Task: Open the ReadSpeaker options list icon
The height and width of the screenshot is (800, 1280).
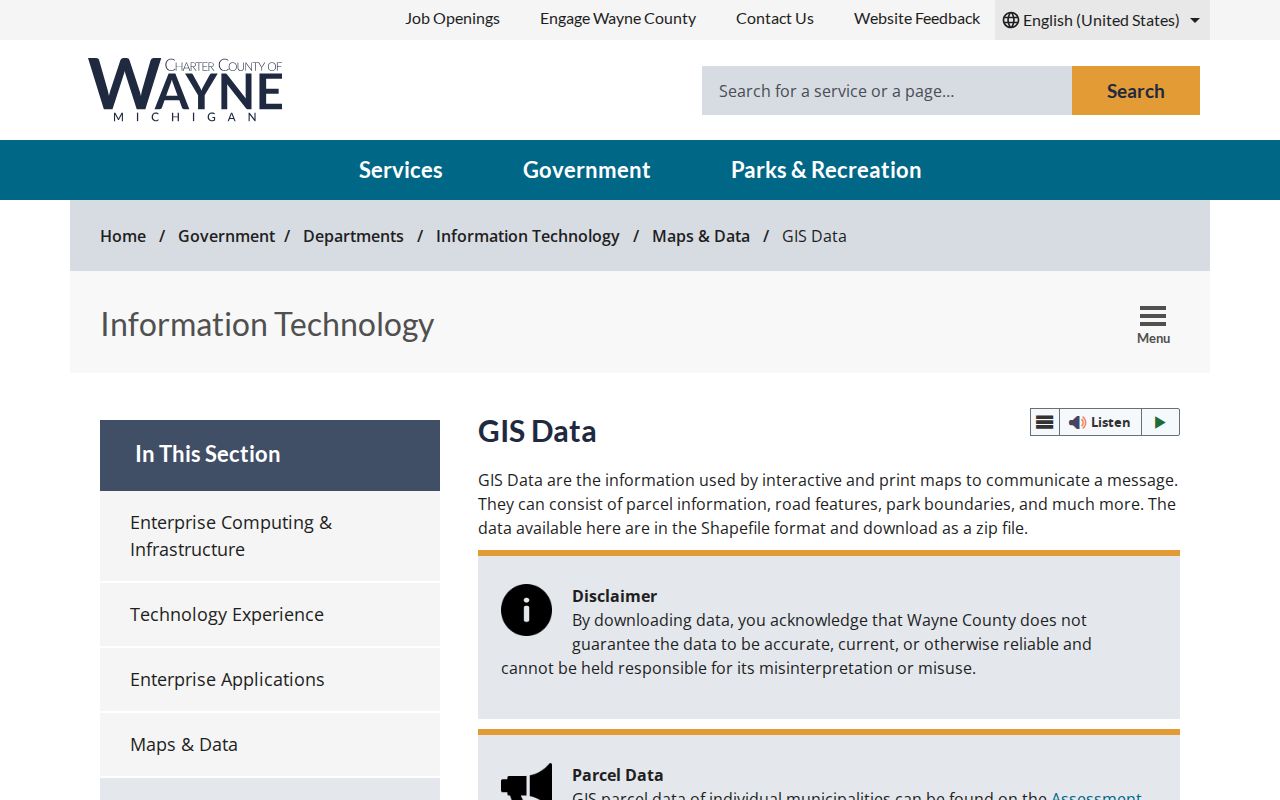Action: [x=1044, y=422]
